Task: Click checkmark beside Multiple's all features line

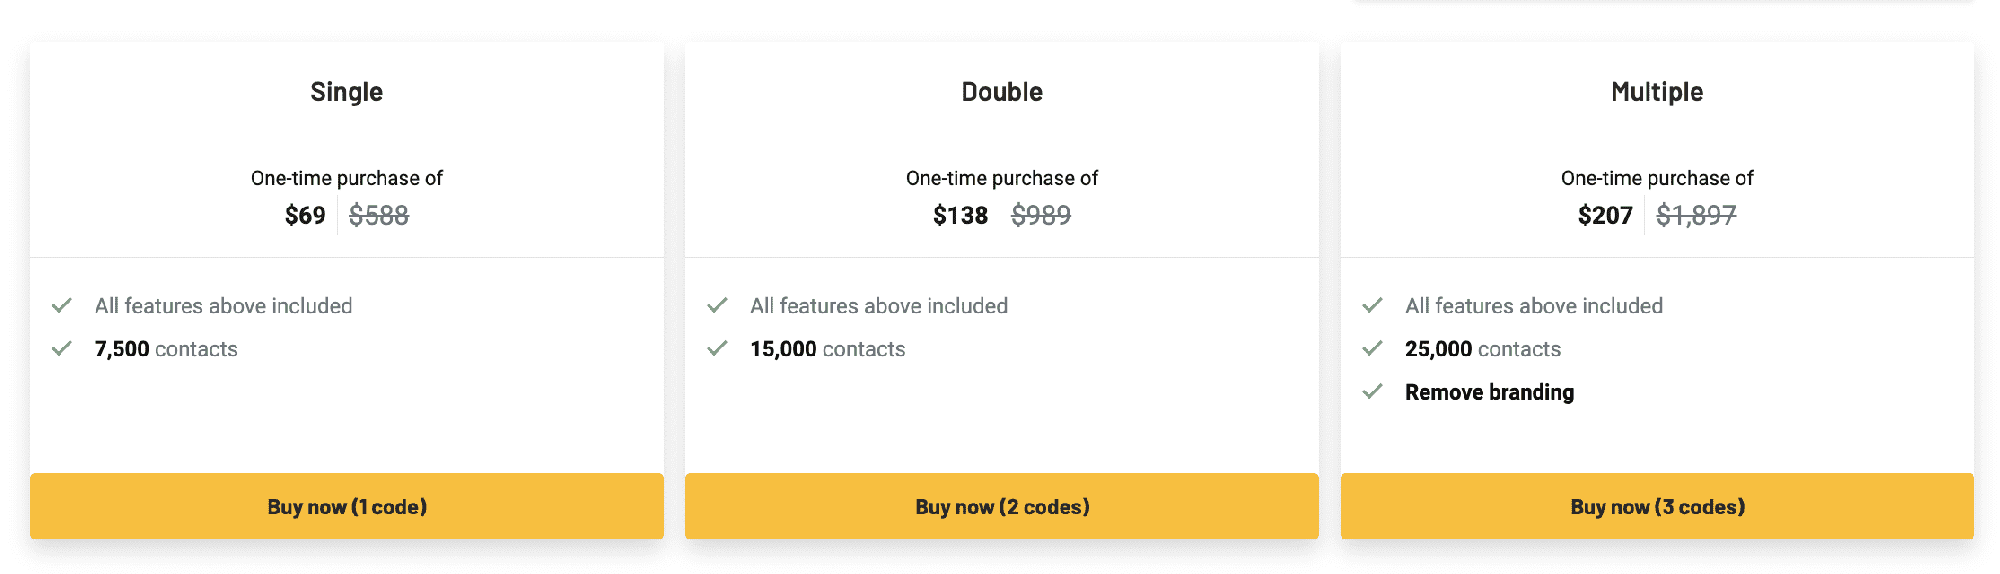Action: 1372,306
